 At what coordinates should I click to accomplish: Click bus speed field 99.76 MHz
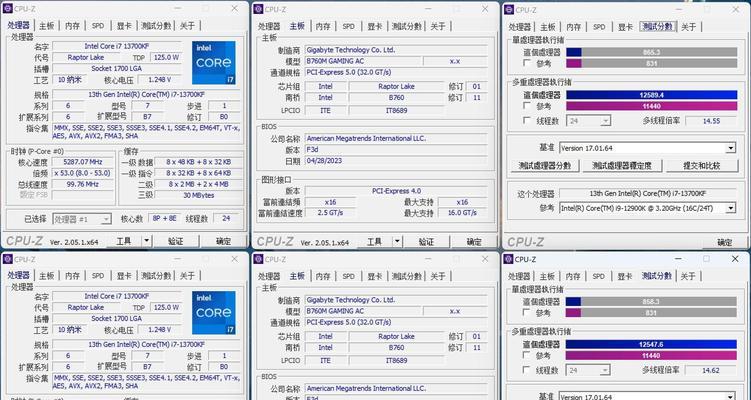point(82,184)
